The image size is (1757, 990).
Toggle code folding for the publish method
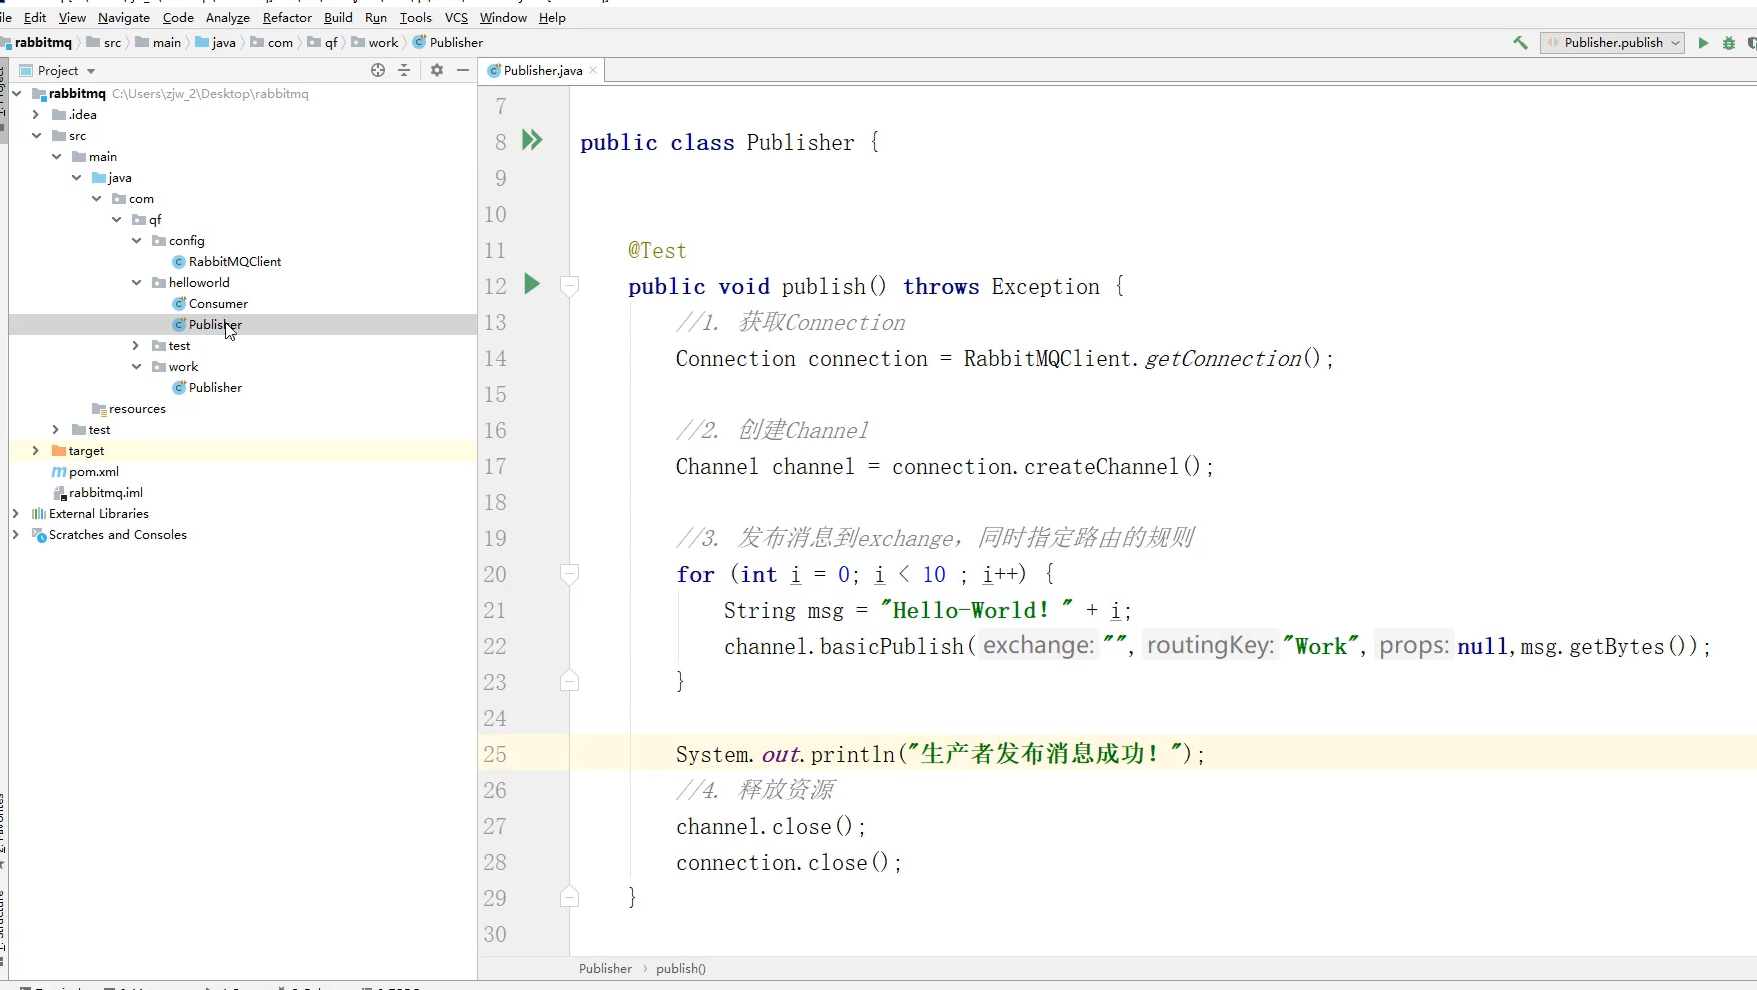point(569,286)
